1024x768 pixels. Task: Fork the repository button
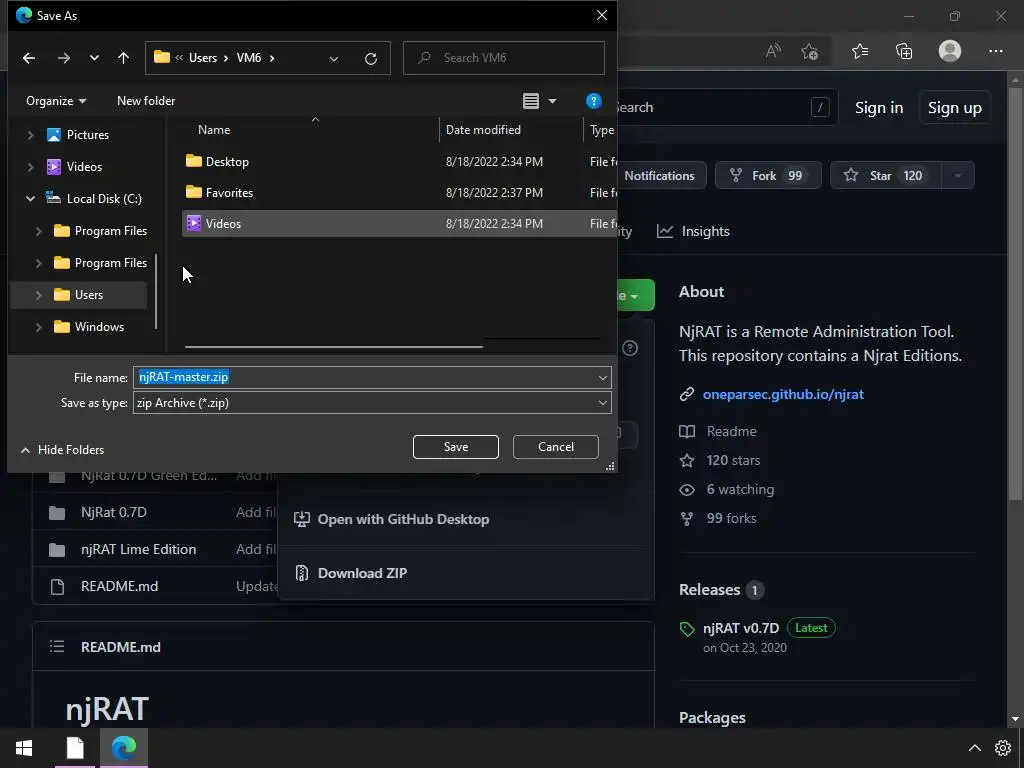(768, 176)
